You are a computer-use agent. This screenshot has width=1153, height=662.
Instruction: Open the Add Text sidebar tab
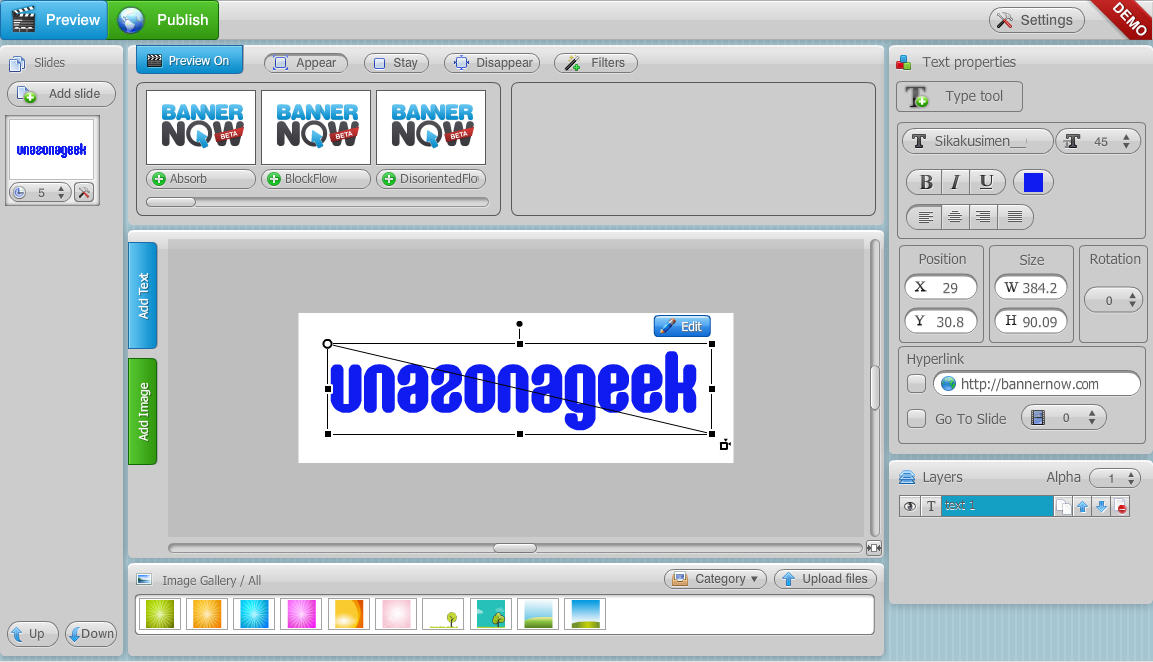(x=141, y=295)
